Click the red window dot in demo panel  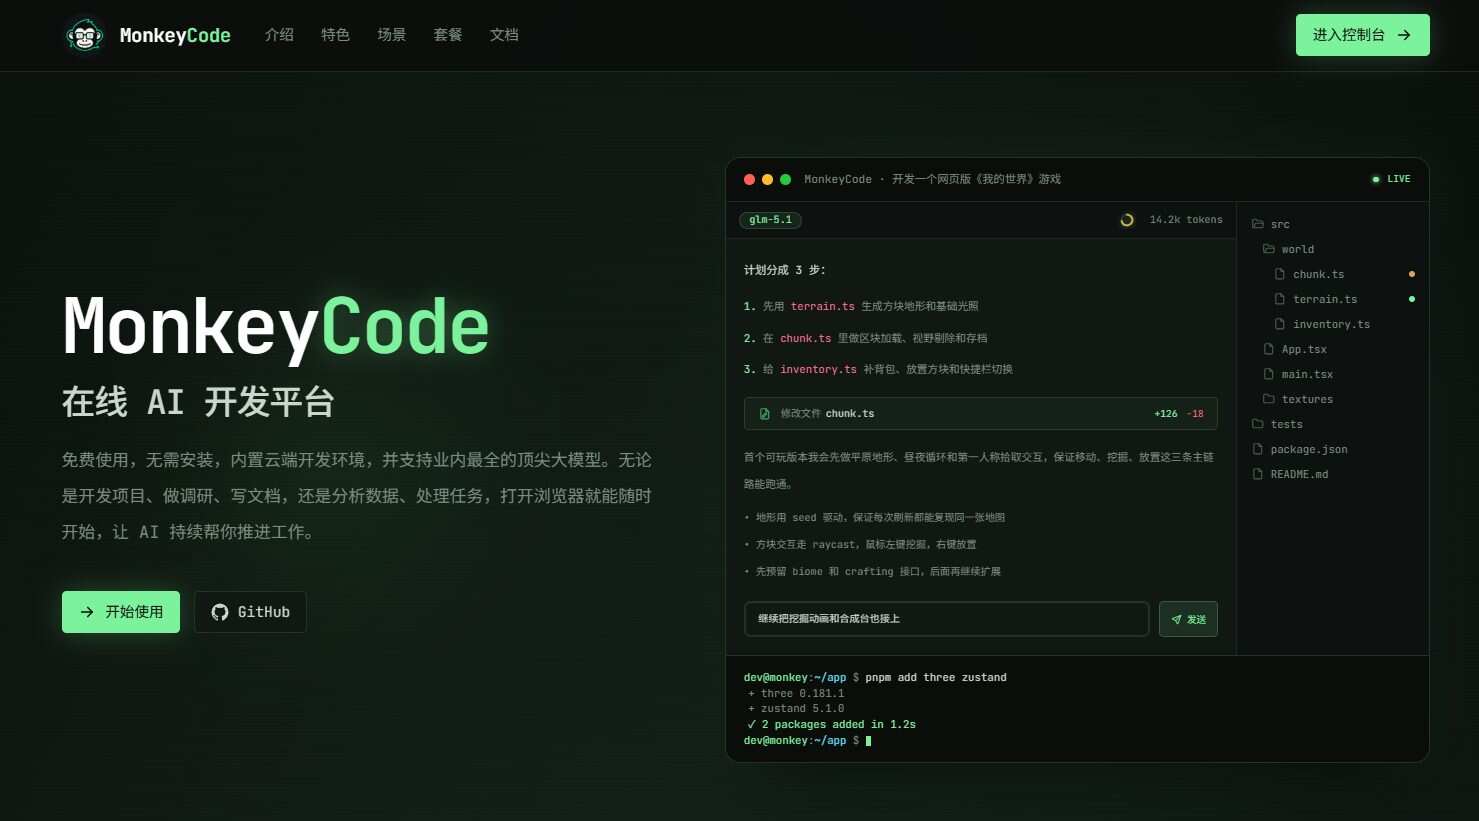tap(749, 180)
